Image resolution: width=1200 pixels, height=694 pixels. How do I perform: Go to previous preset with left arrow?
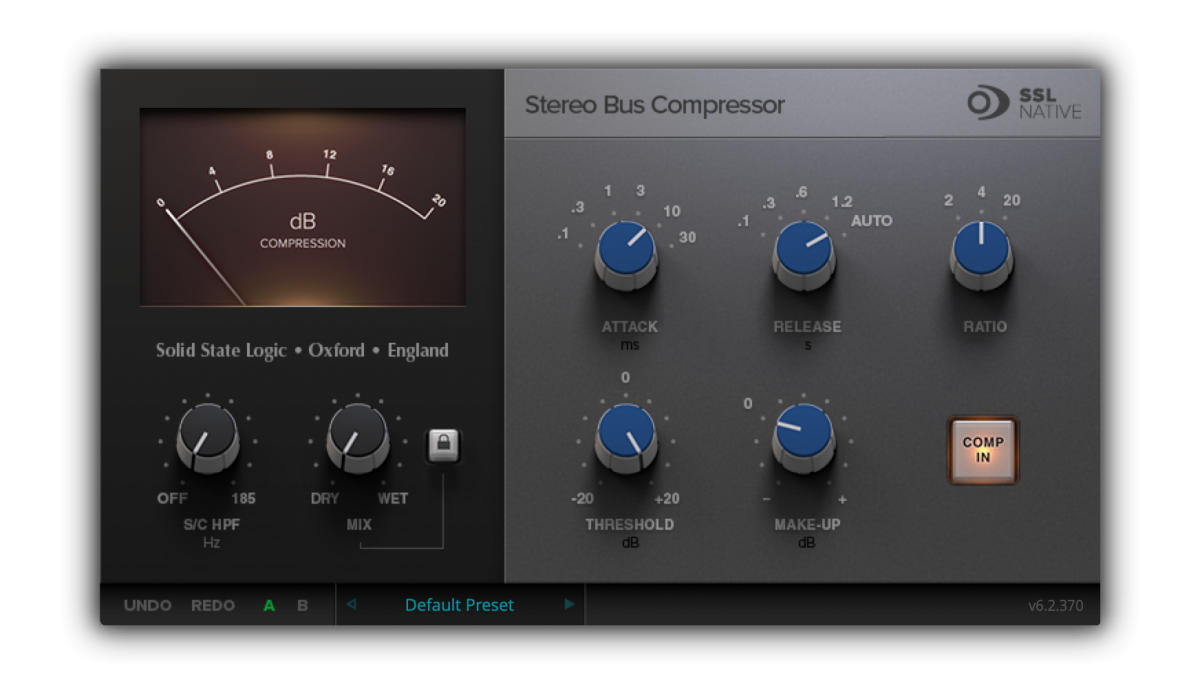(x=352, y=605)
